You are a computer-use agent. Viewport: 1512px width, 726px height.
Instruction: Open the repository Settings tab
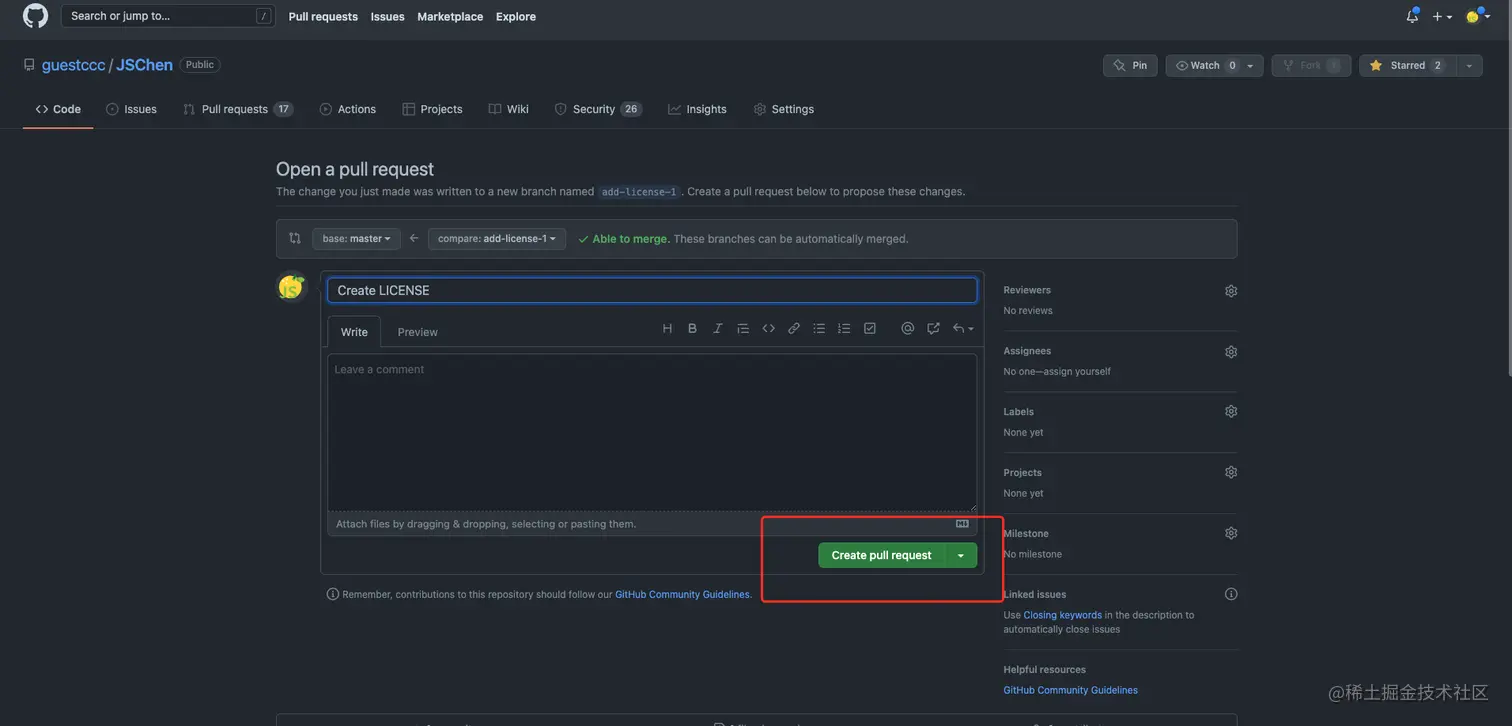(783, 109)
